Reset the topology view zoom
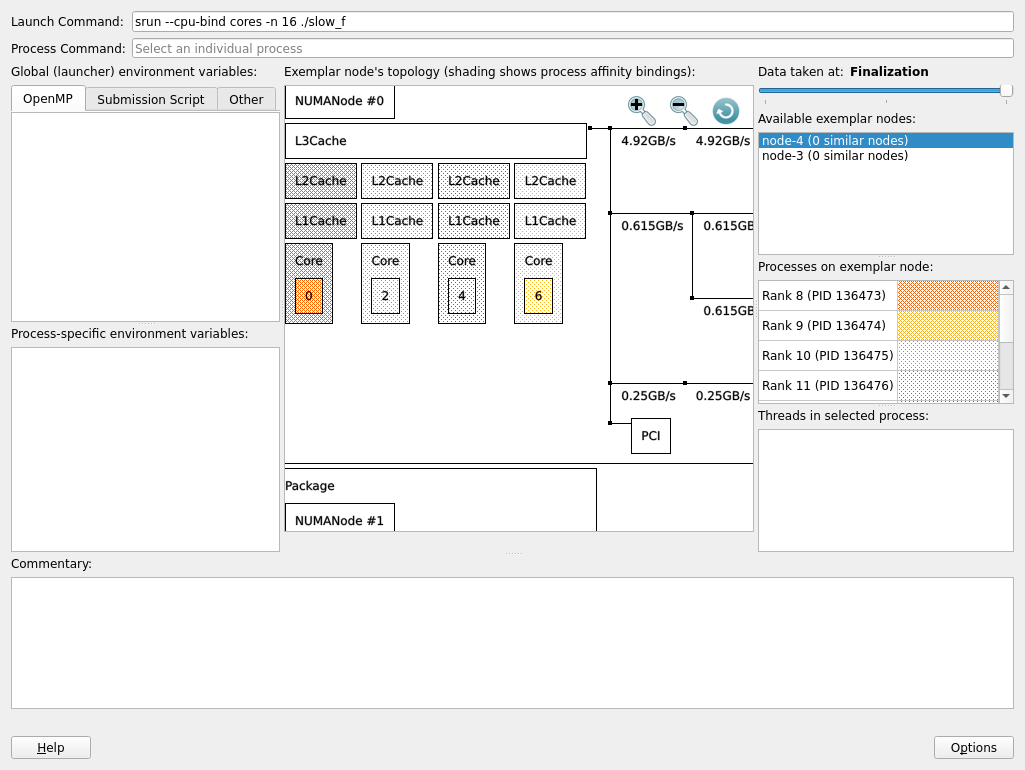 click(726, 110)
